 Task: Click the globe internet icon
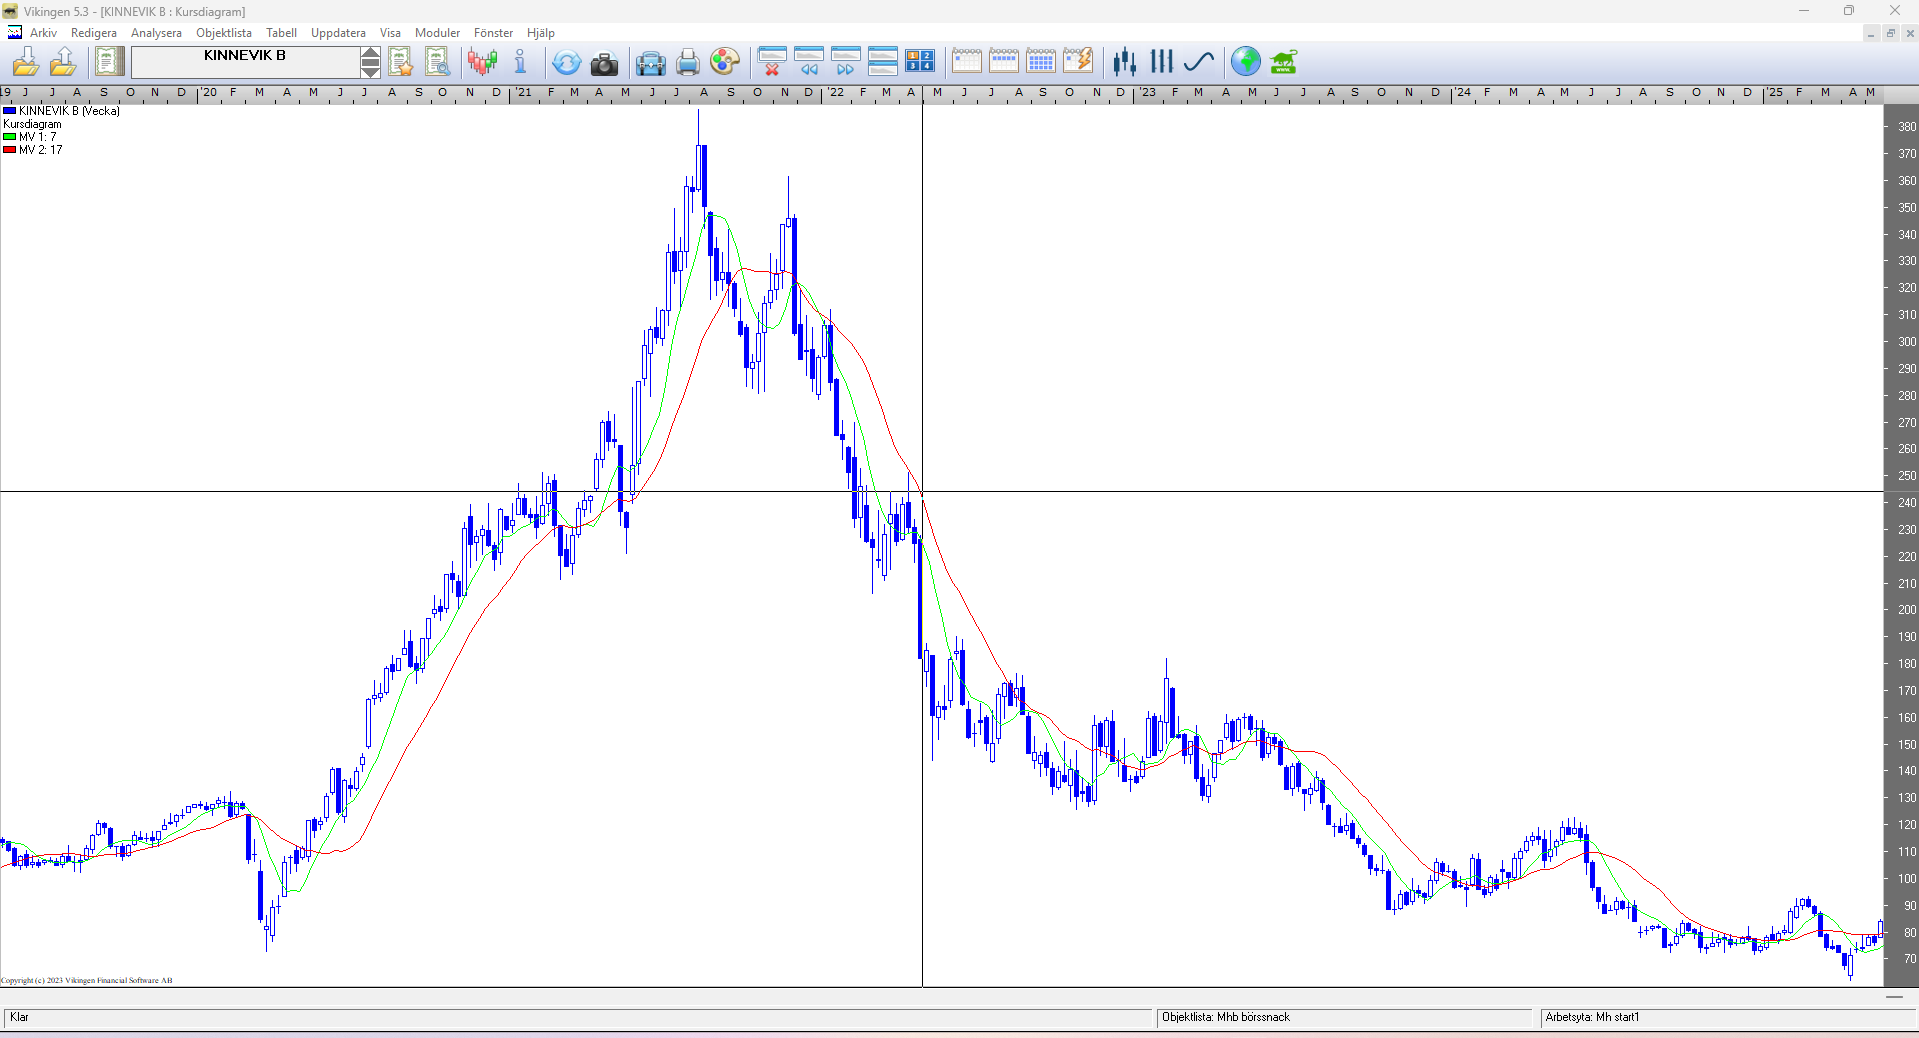point(1245,62)
